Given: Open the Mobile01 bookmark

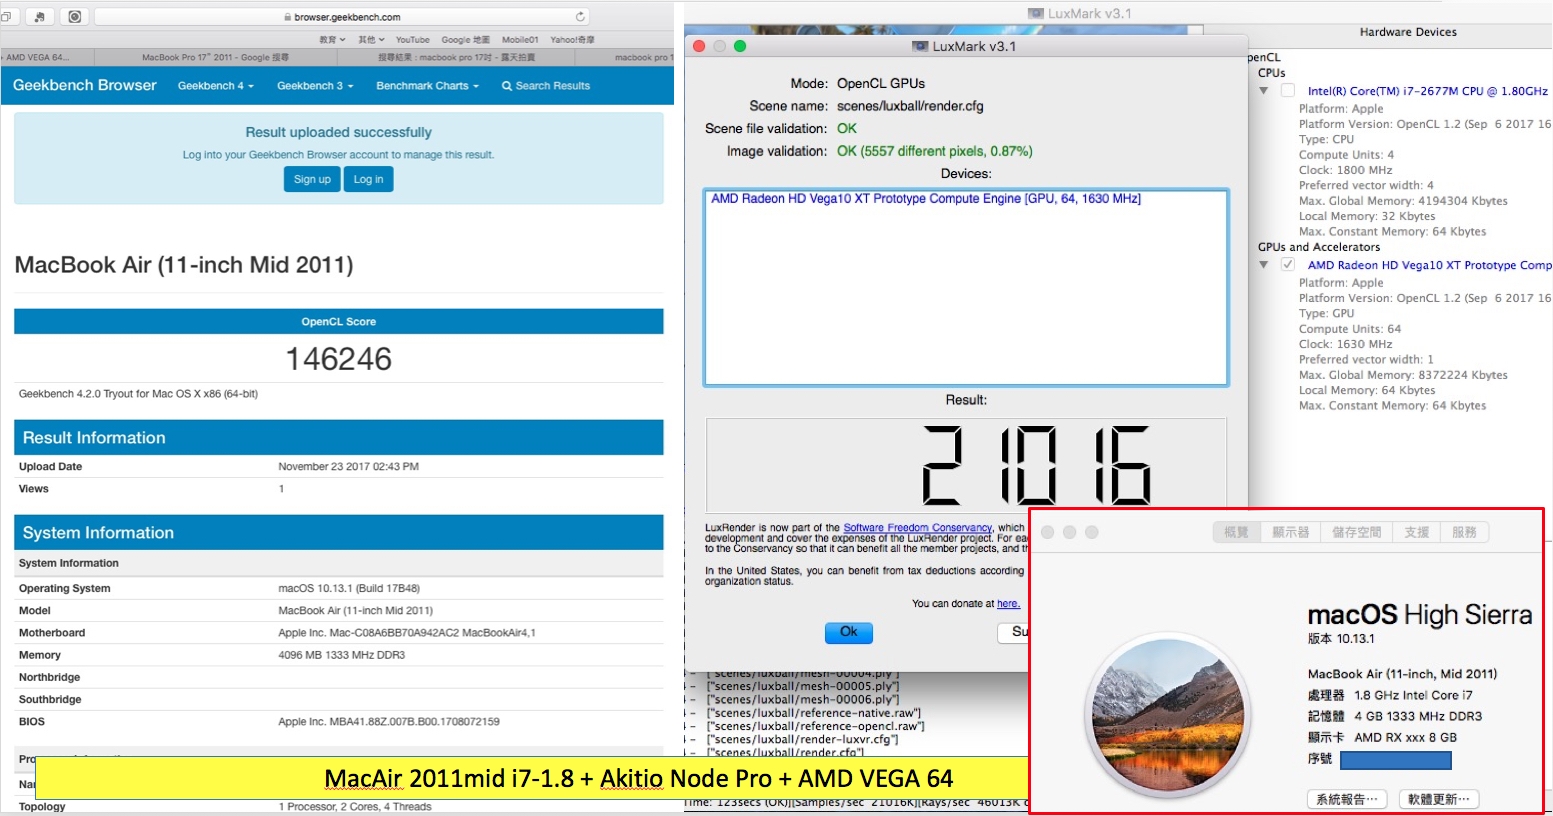Looking at the screenshot, I should tap(520, 40).
